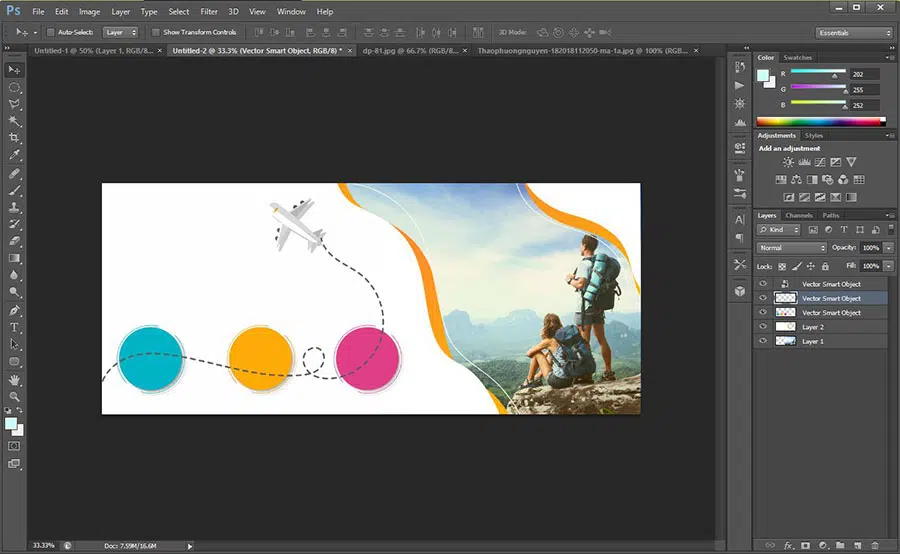The width and height of the screenshot is (900, 554).
Task: Click the delete layer trash icon
Action: pyautogui.click(x=874, y=545)
